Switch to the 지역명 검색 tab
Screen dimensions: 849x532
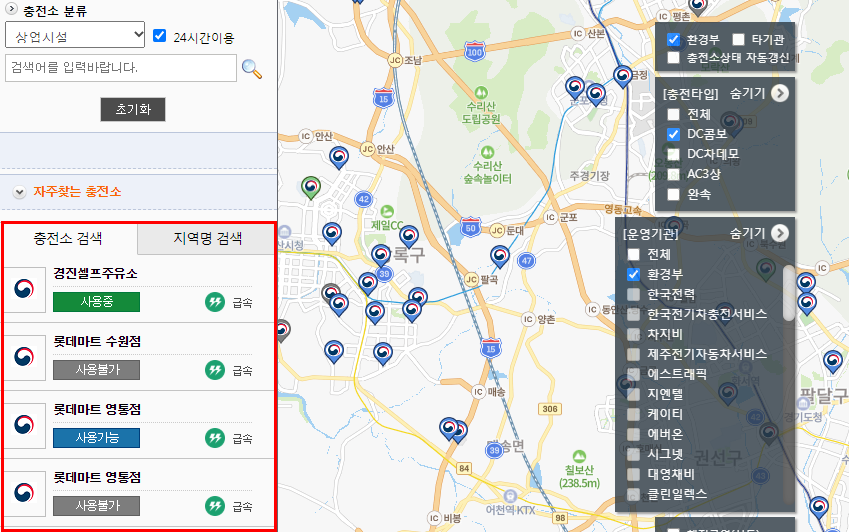pyautogui.click(x=207, y=239)
